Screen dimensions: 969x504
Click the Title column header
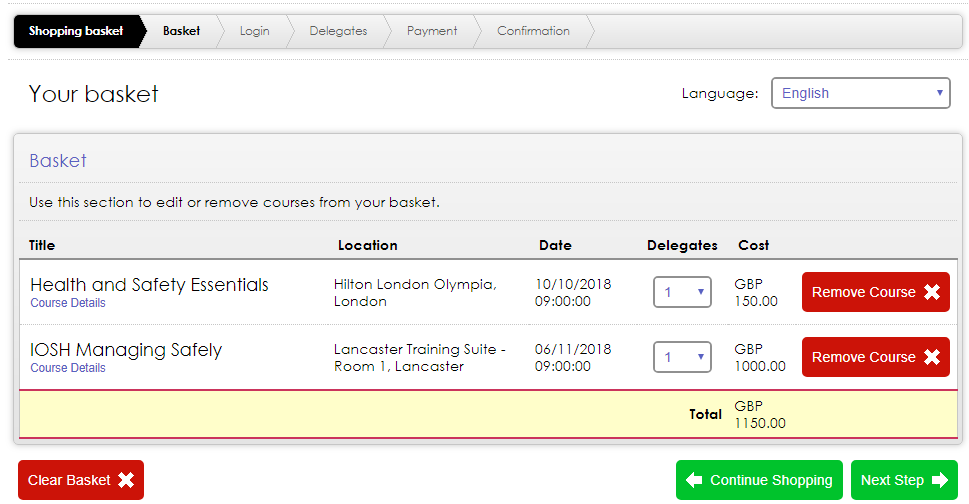point(42,245)
